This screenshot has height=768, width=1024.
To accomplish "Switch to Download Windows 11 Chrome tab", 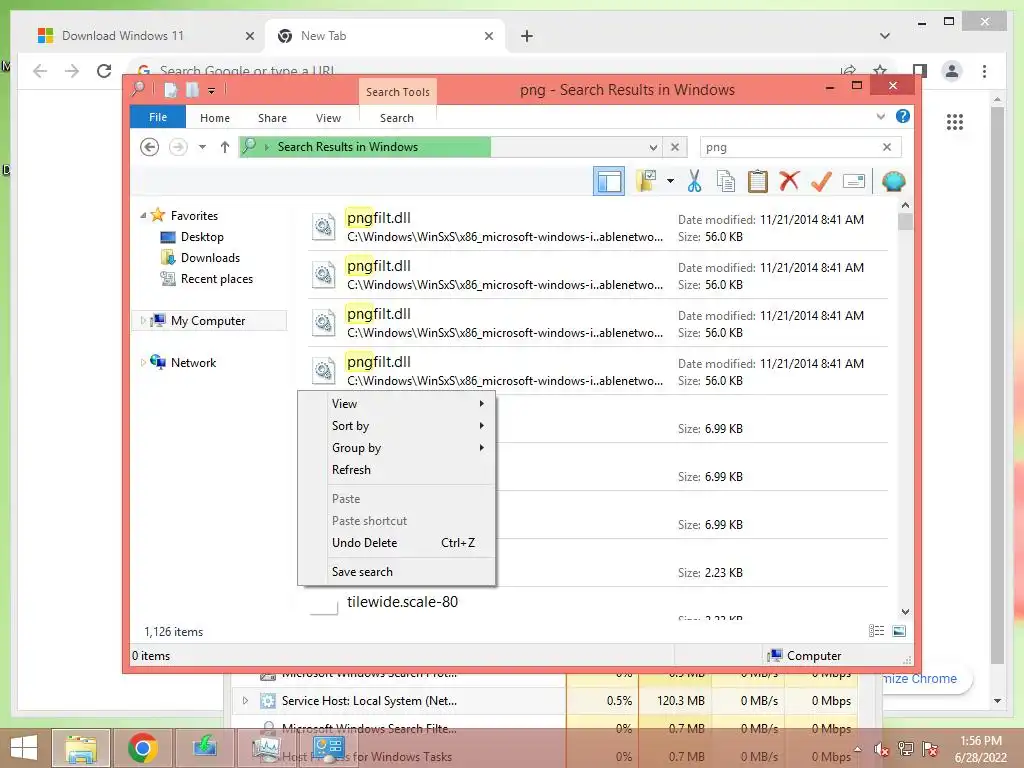I will 123,36.
